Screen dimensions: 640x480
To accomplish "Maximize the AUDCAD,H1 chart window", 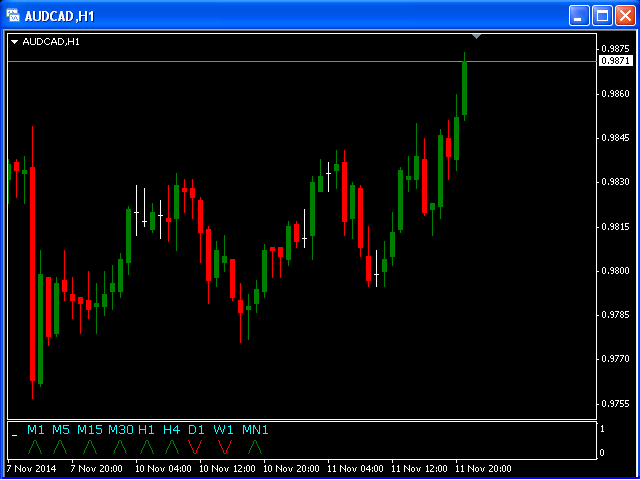I will (602, 15).
